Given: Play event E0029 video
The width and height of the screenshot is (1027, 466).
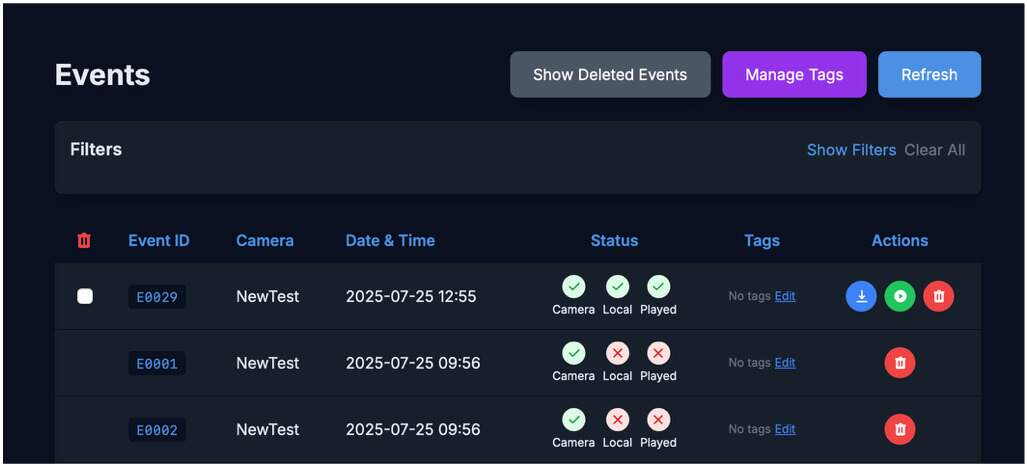Looking at the screenshot, I should point(900,296).
